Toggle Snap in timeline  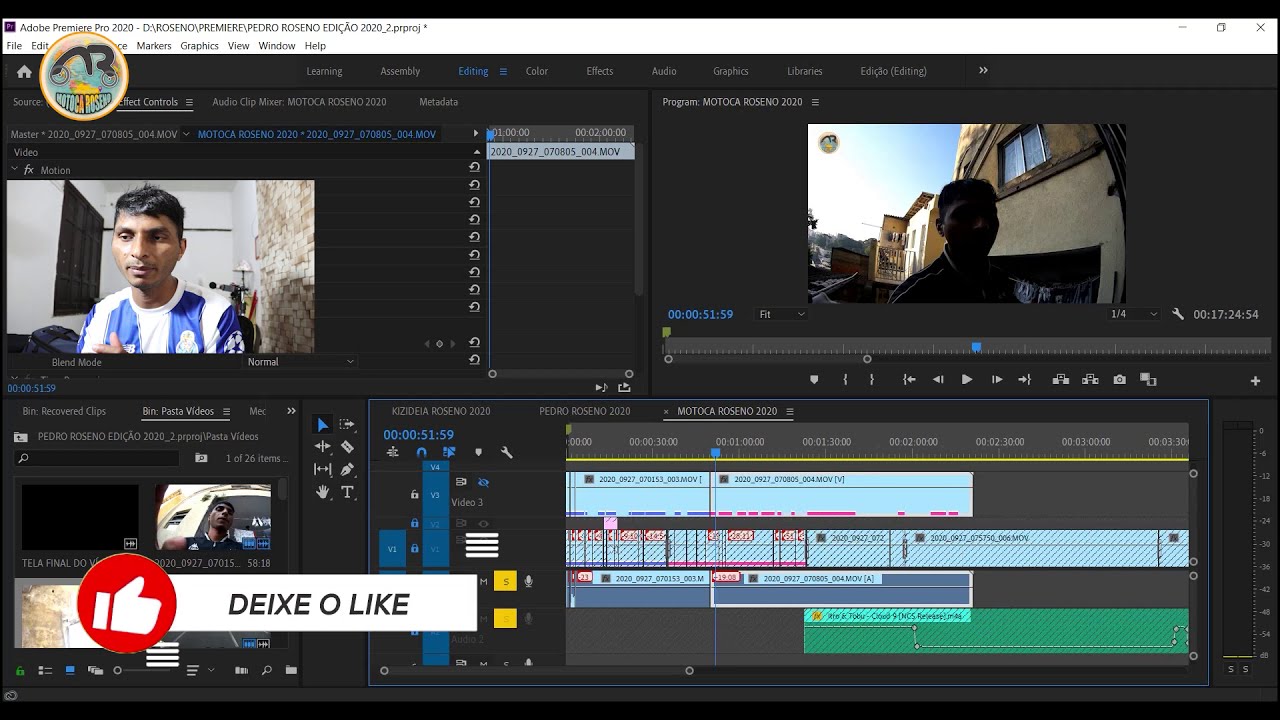click(x=421, y=452)
